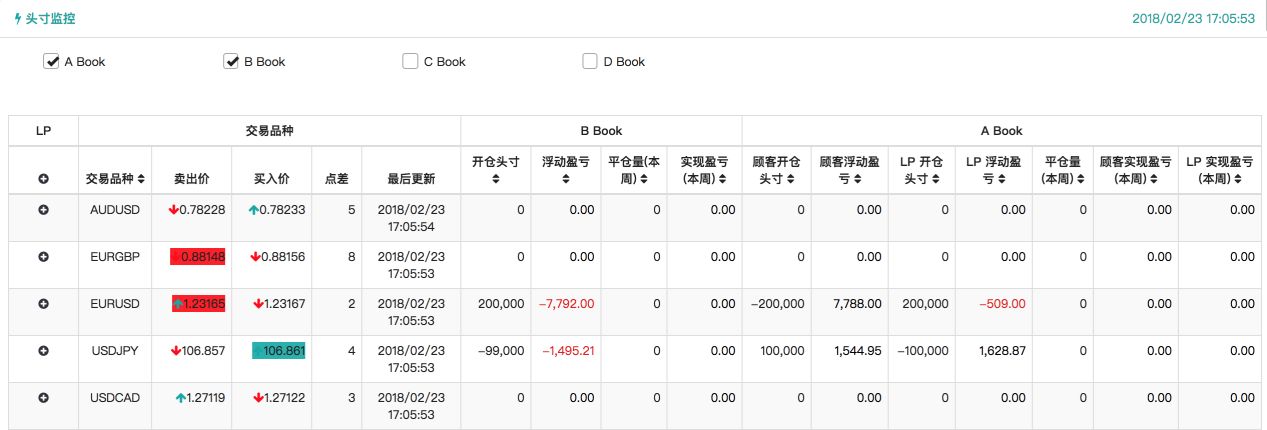
Task: Click the plus icon in the AUDUSD row
Action: click(x=43, y=210)
